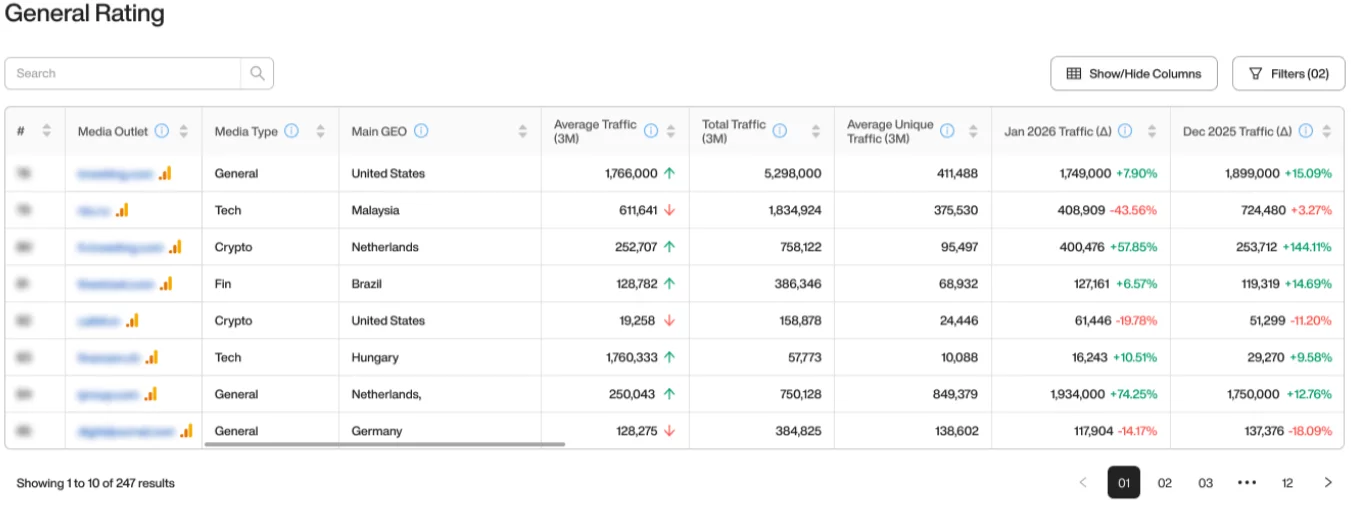The width and height of the screenshot is (1351, 508).
Task: Sort by Main GEO column arrows
Action: [522, 131]
